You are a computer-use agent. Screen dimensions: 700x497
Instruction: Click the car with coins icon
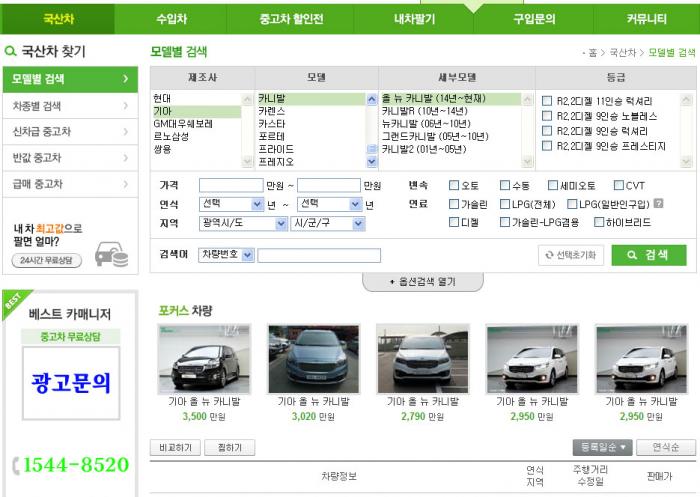coord(111,256)
